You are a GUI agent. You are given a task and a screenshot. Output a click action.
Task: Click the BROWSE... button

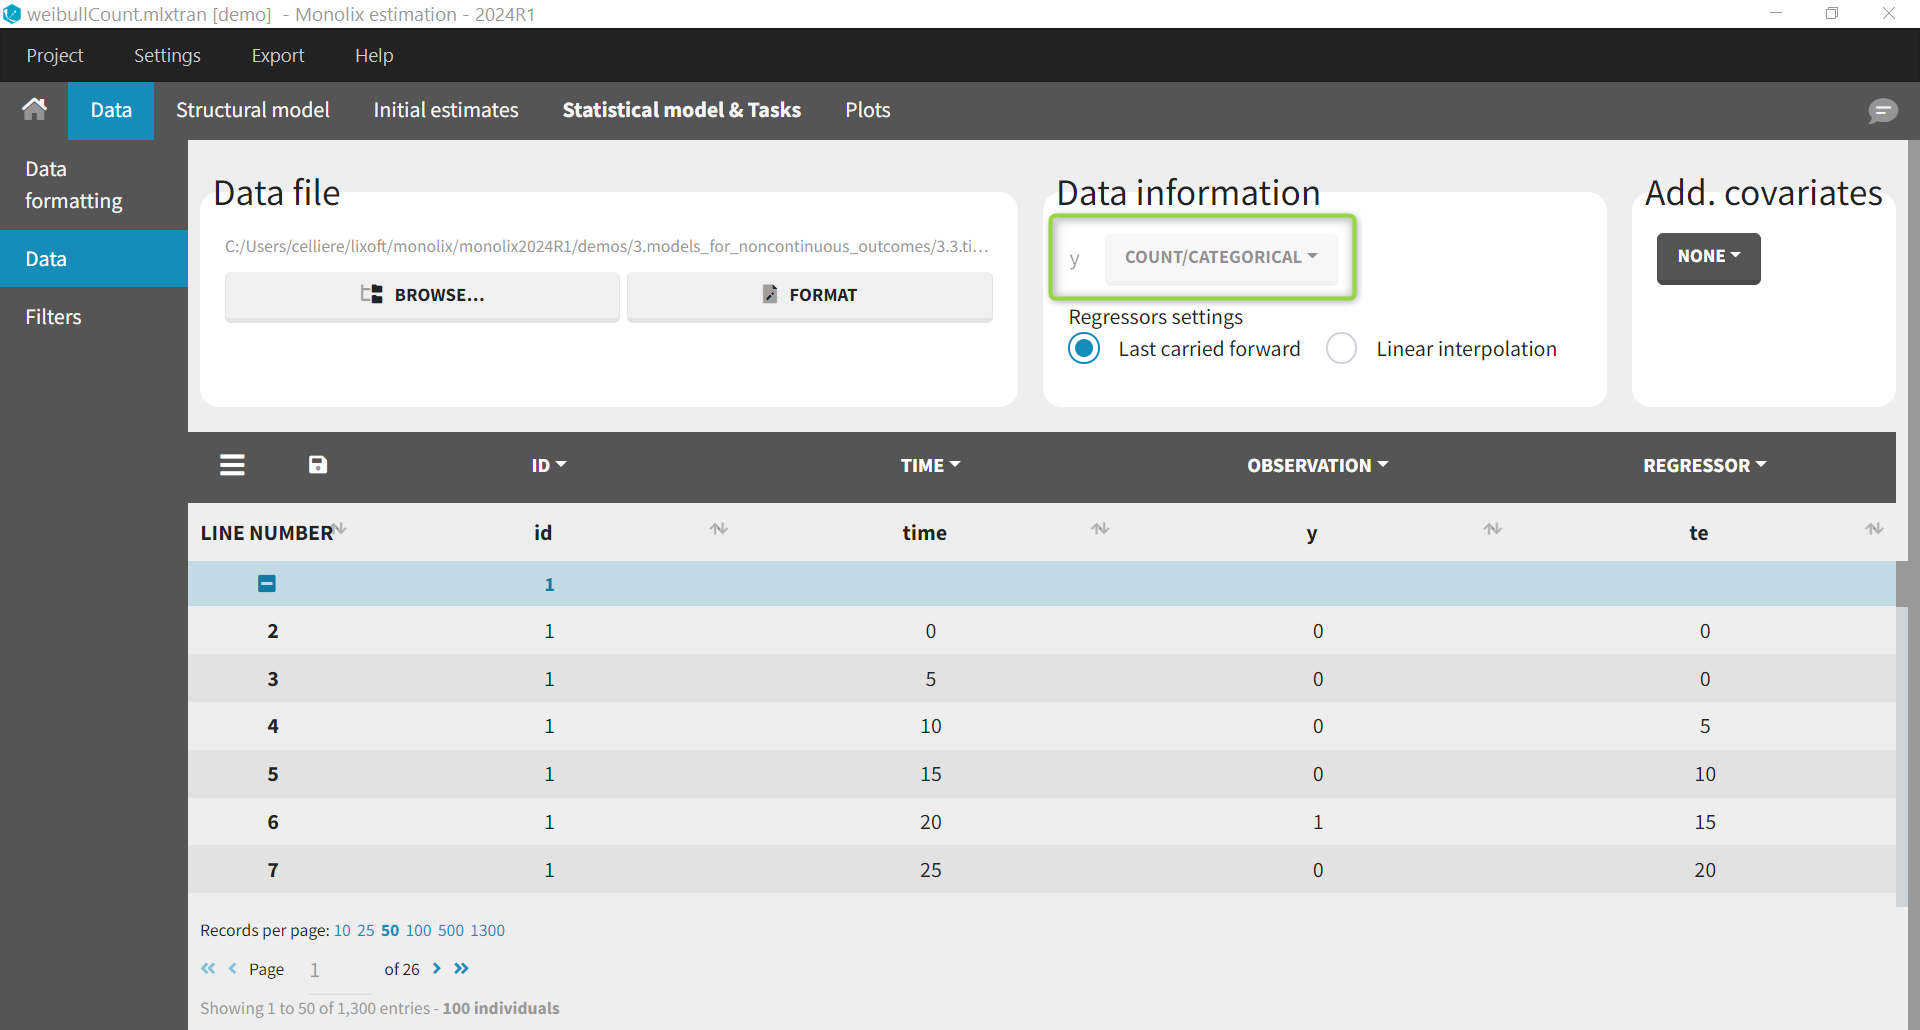point(422,295)
